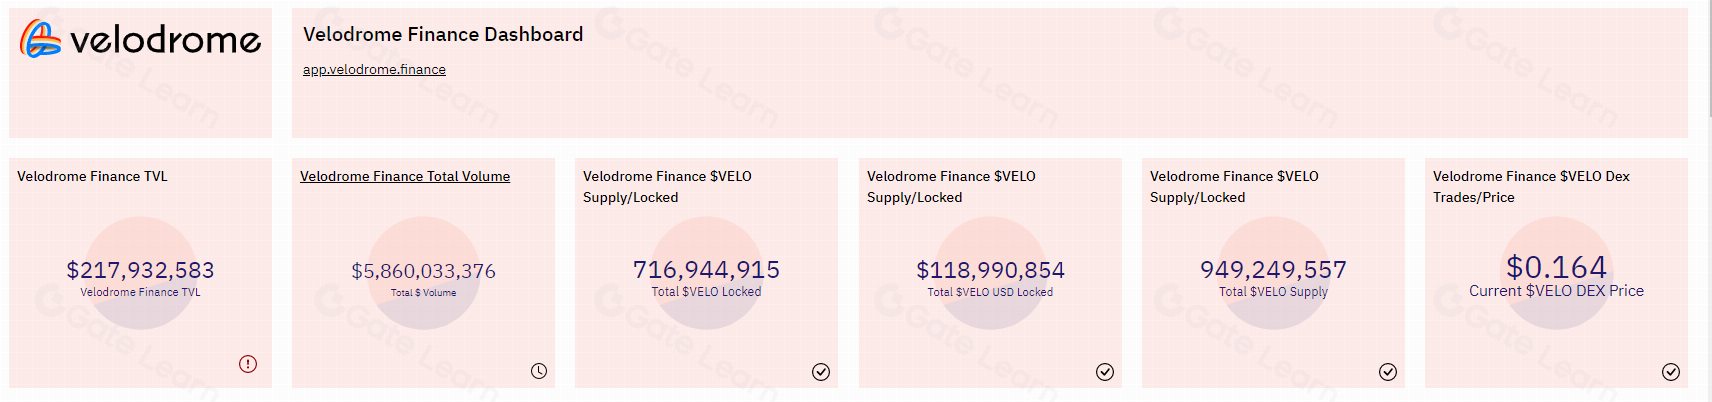Open the app.velodrome.finance link
The height and width of the screenshot is (402, 1712).
coord(374,69)
